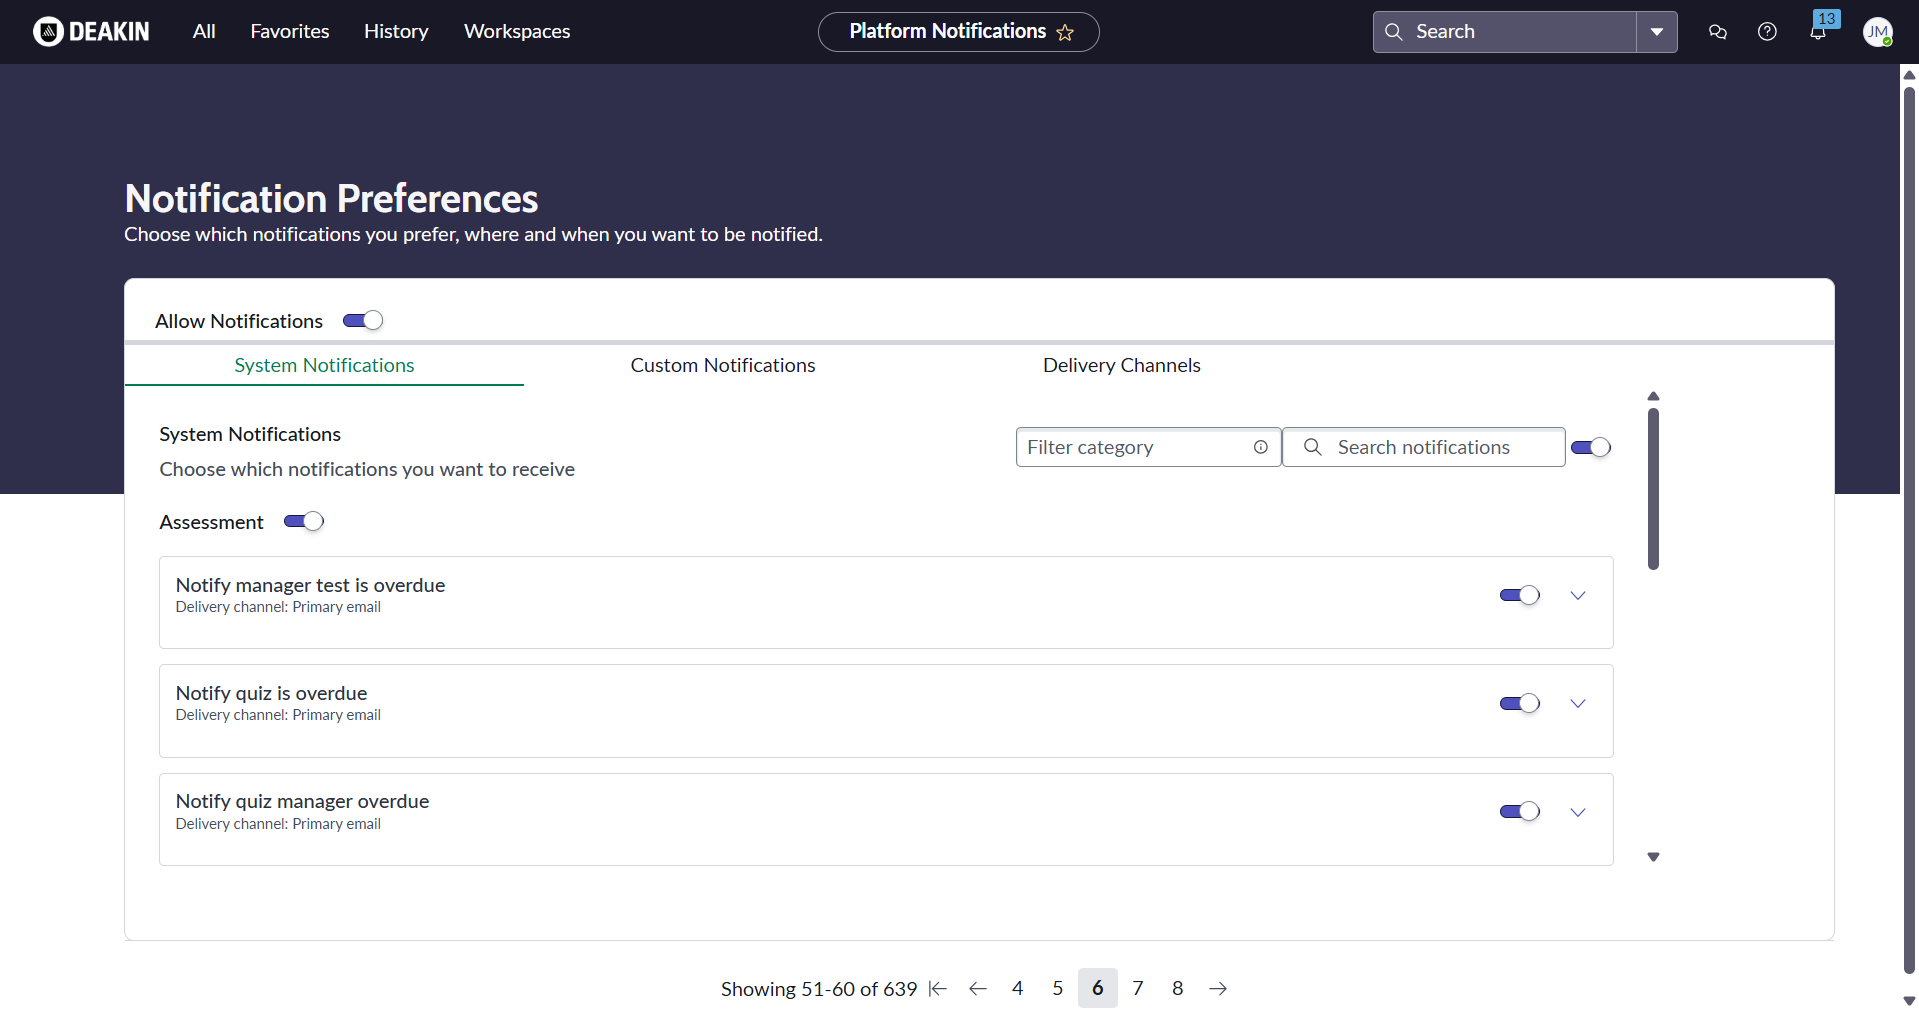Go to next page arrow

tap(1218, 989)
